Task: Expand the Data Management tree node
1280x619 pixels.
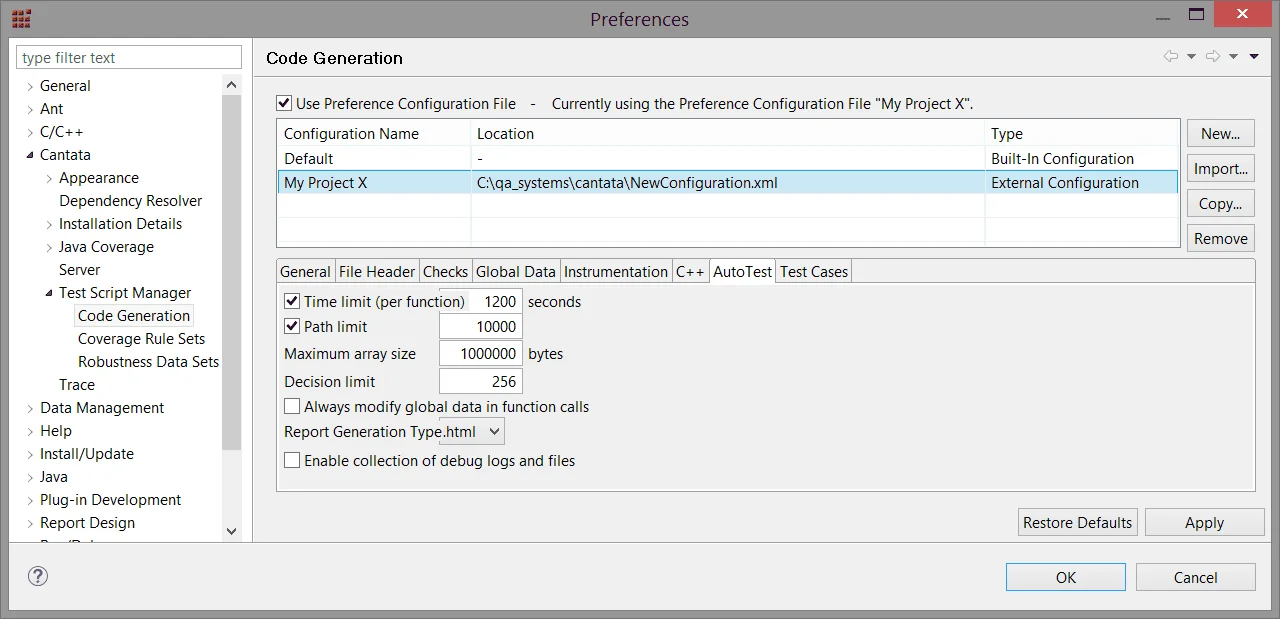Action: click(x=30, y=408)
